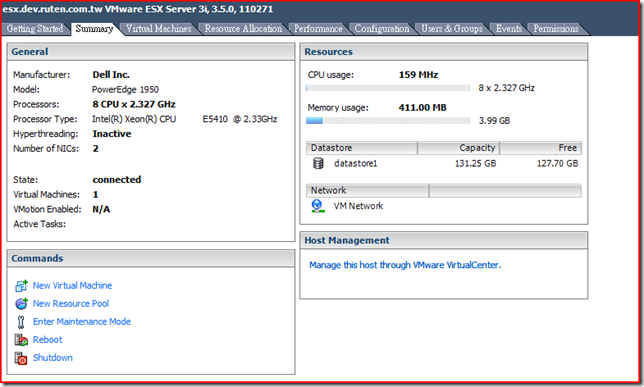Click the 131.25 GB capacity value
The width and height of the screenshot is (644, 387).
[475, 164]
